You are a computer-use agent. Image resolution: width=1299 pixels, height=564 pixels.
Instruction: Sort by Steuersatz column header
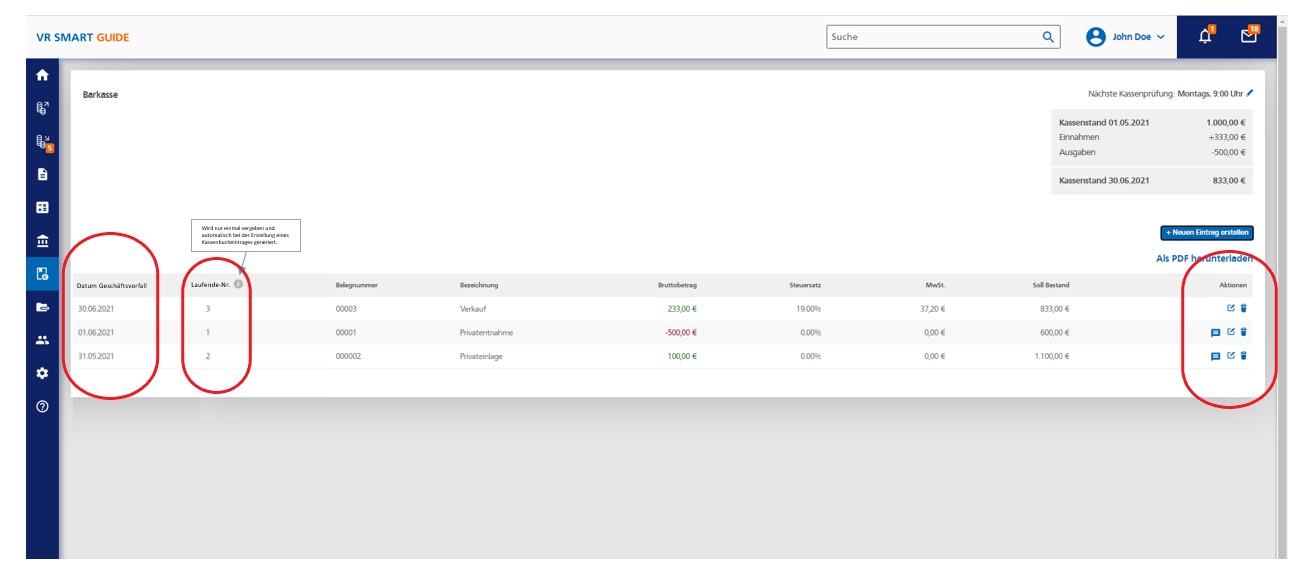tap(805, 285)
